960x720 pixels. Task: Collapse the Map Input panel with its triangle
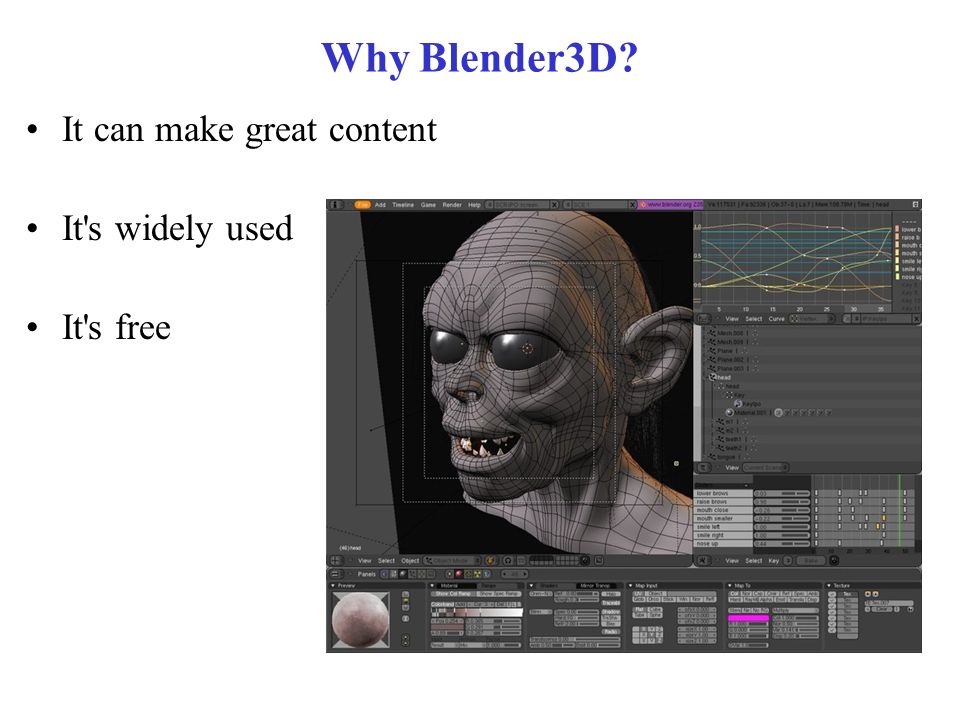tap(630, 586)
